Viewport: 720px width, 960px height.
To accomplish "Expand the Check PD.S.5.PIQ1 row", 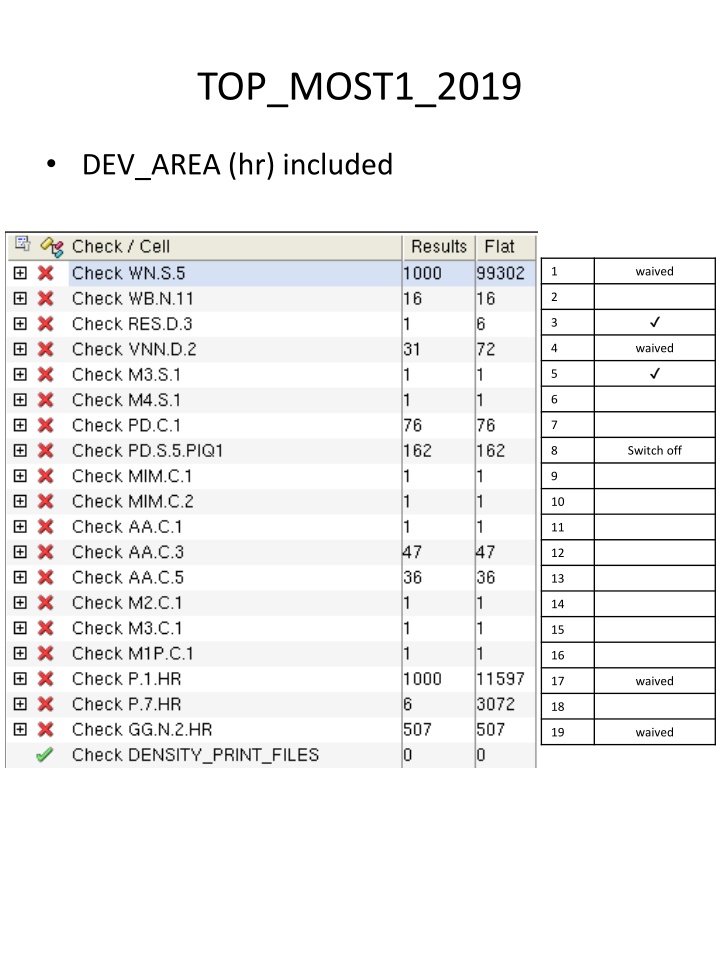I will [20, 451].
